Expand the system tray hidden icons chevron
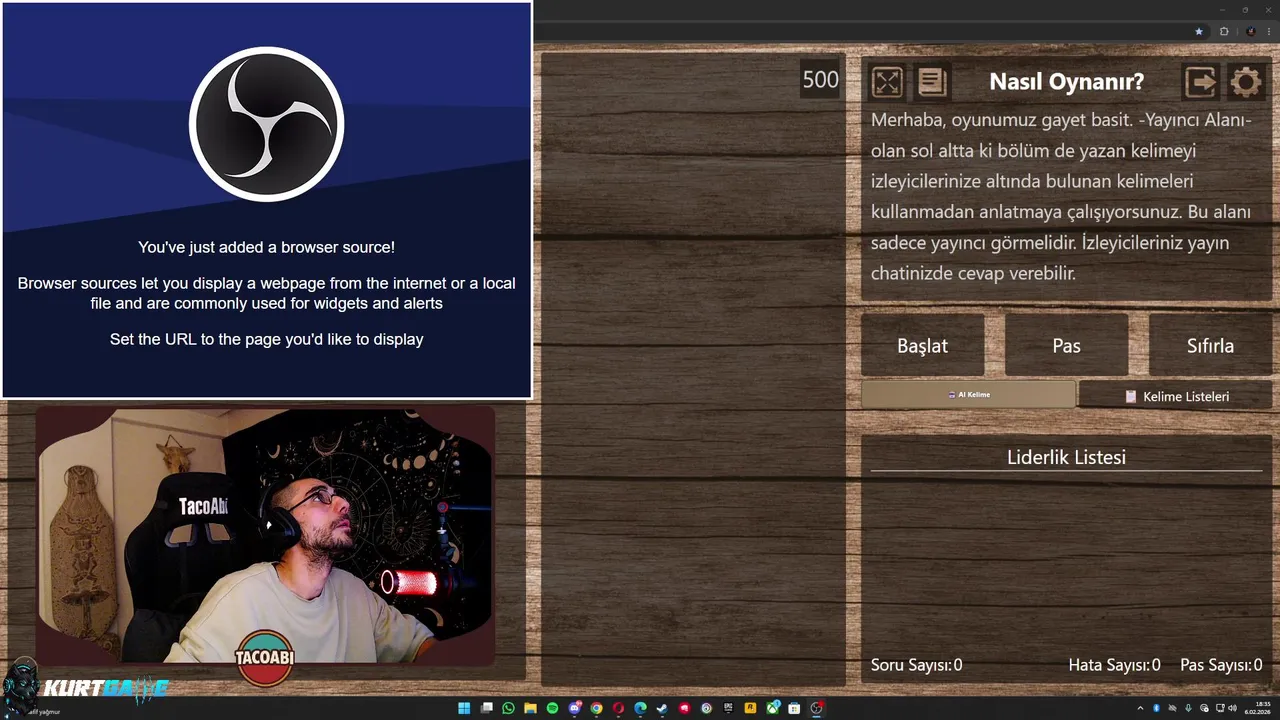1280x720 pixels. pyautogui.click(x=1140, y=708)
